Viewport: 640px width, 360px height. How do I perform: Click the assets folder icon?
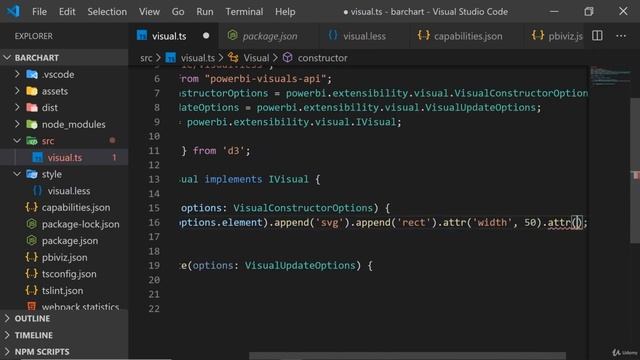click(32, 91)
